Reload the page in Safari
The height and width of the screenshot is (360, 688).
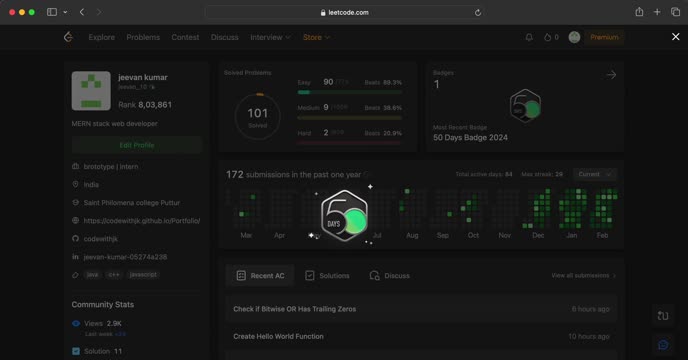tap(478, 13)
